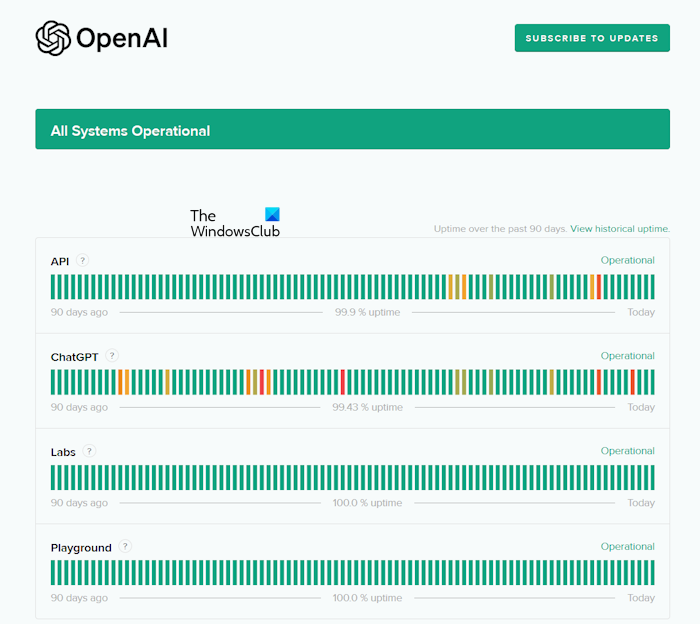Click the TheWindowsClub watermark logo
The width and height of the screenshot is (700, 624).
pos(236,223)
